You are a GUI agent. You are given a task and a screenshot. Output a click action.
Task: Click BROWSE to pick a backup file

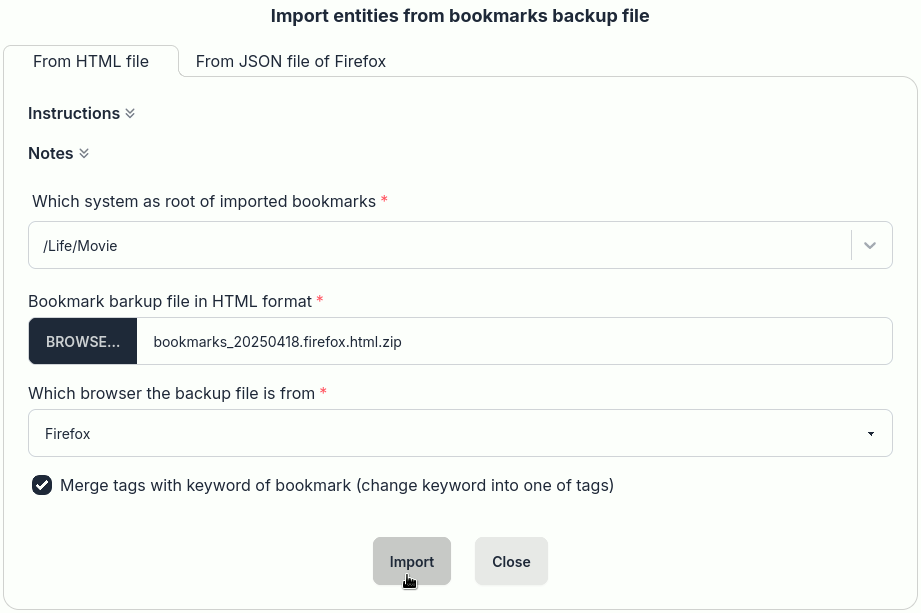click(82, 340)
